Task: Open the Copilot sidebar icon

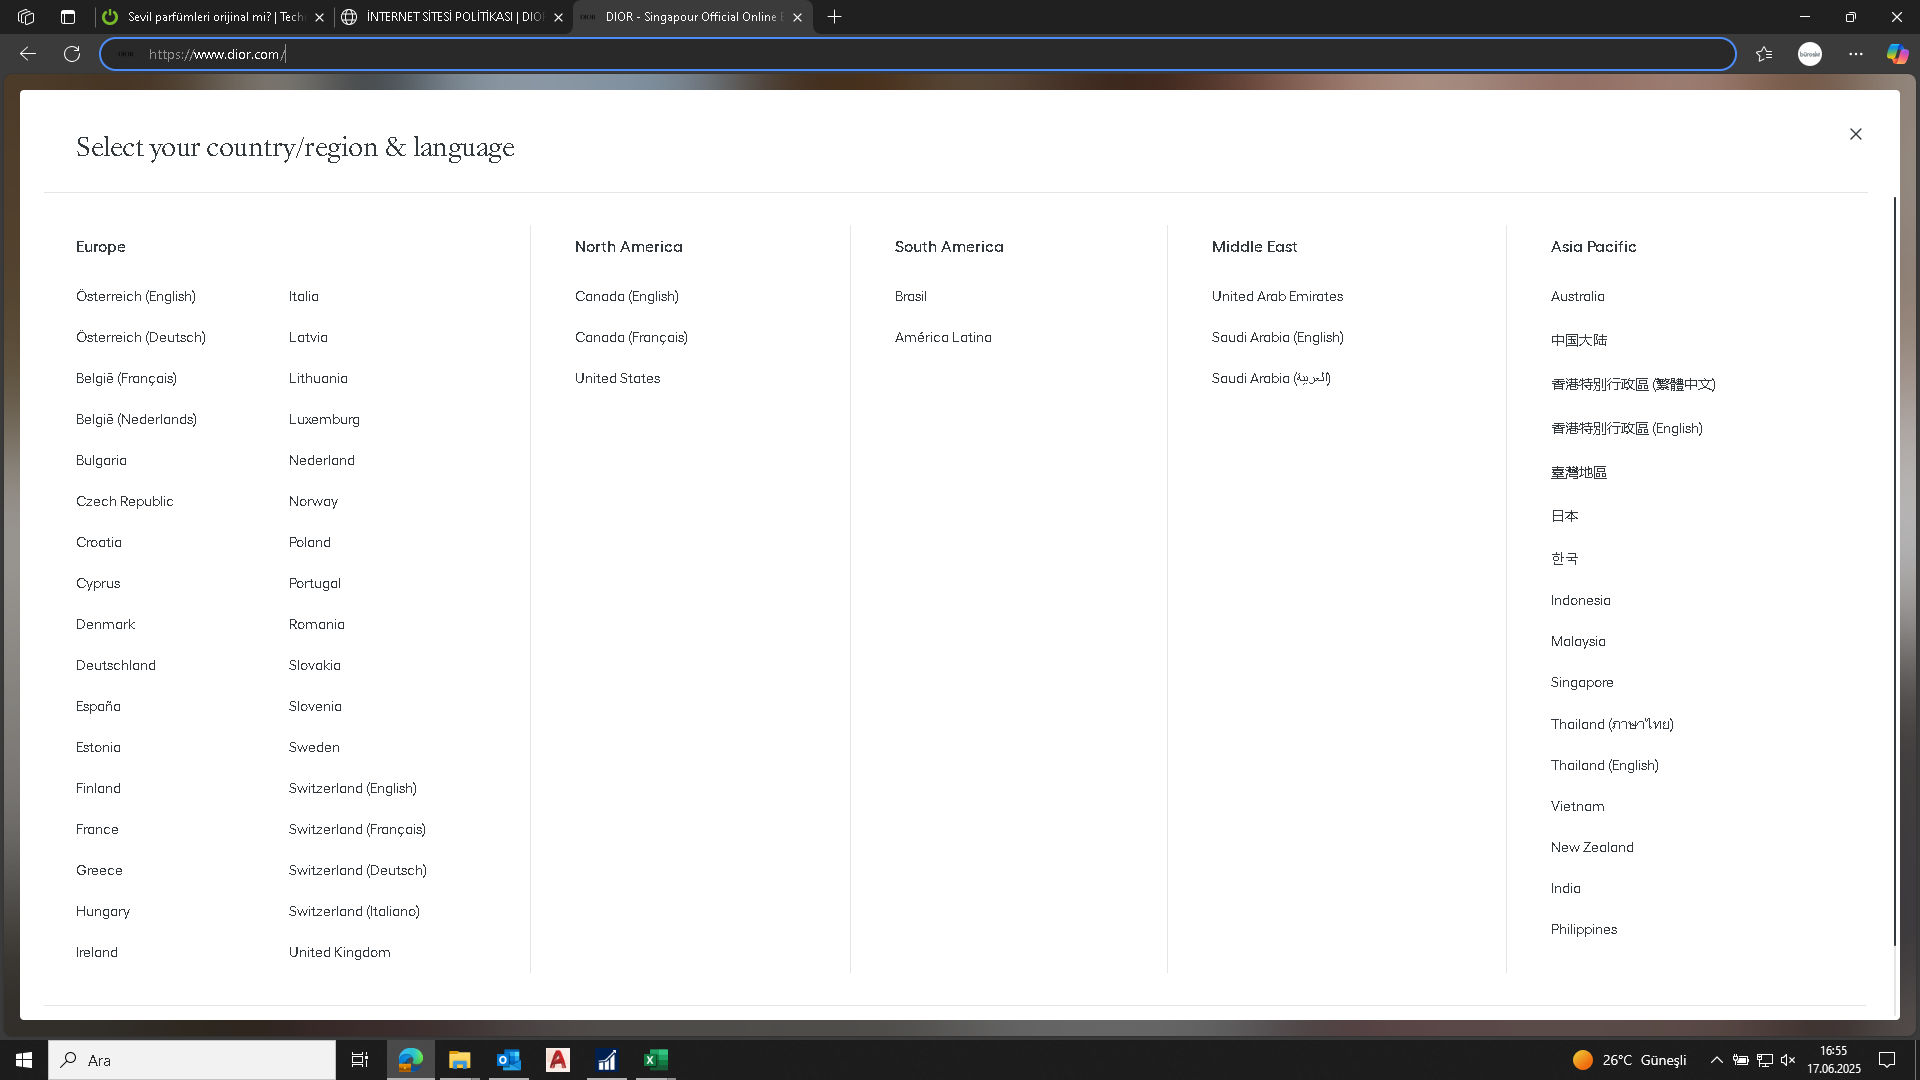Action: point(1897,54)
